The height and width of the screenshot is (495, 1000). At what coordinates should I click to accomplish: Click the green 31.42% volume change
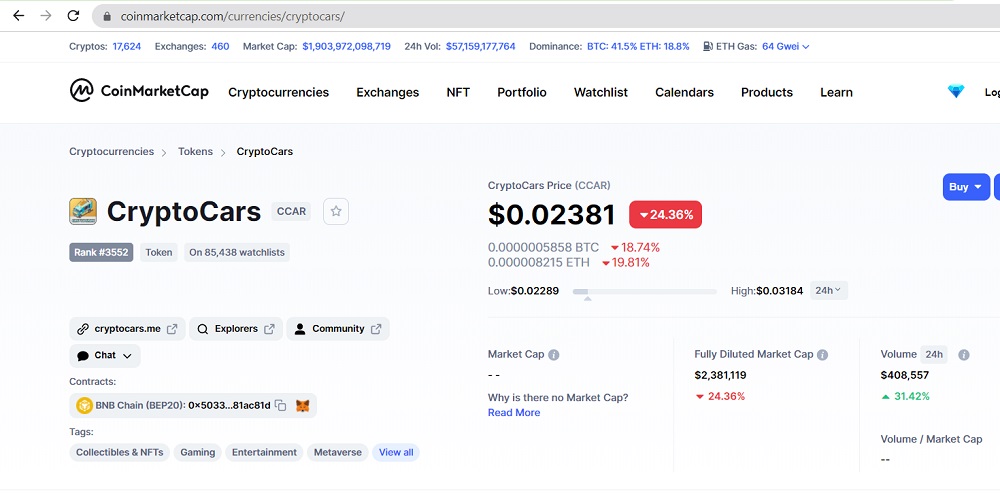tap(906, 397)
